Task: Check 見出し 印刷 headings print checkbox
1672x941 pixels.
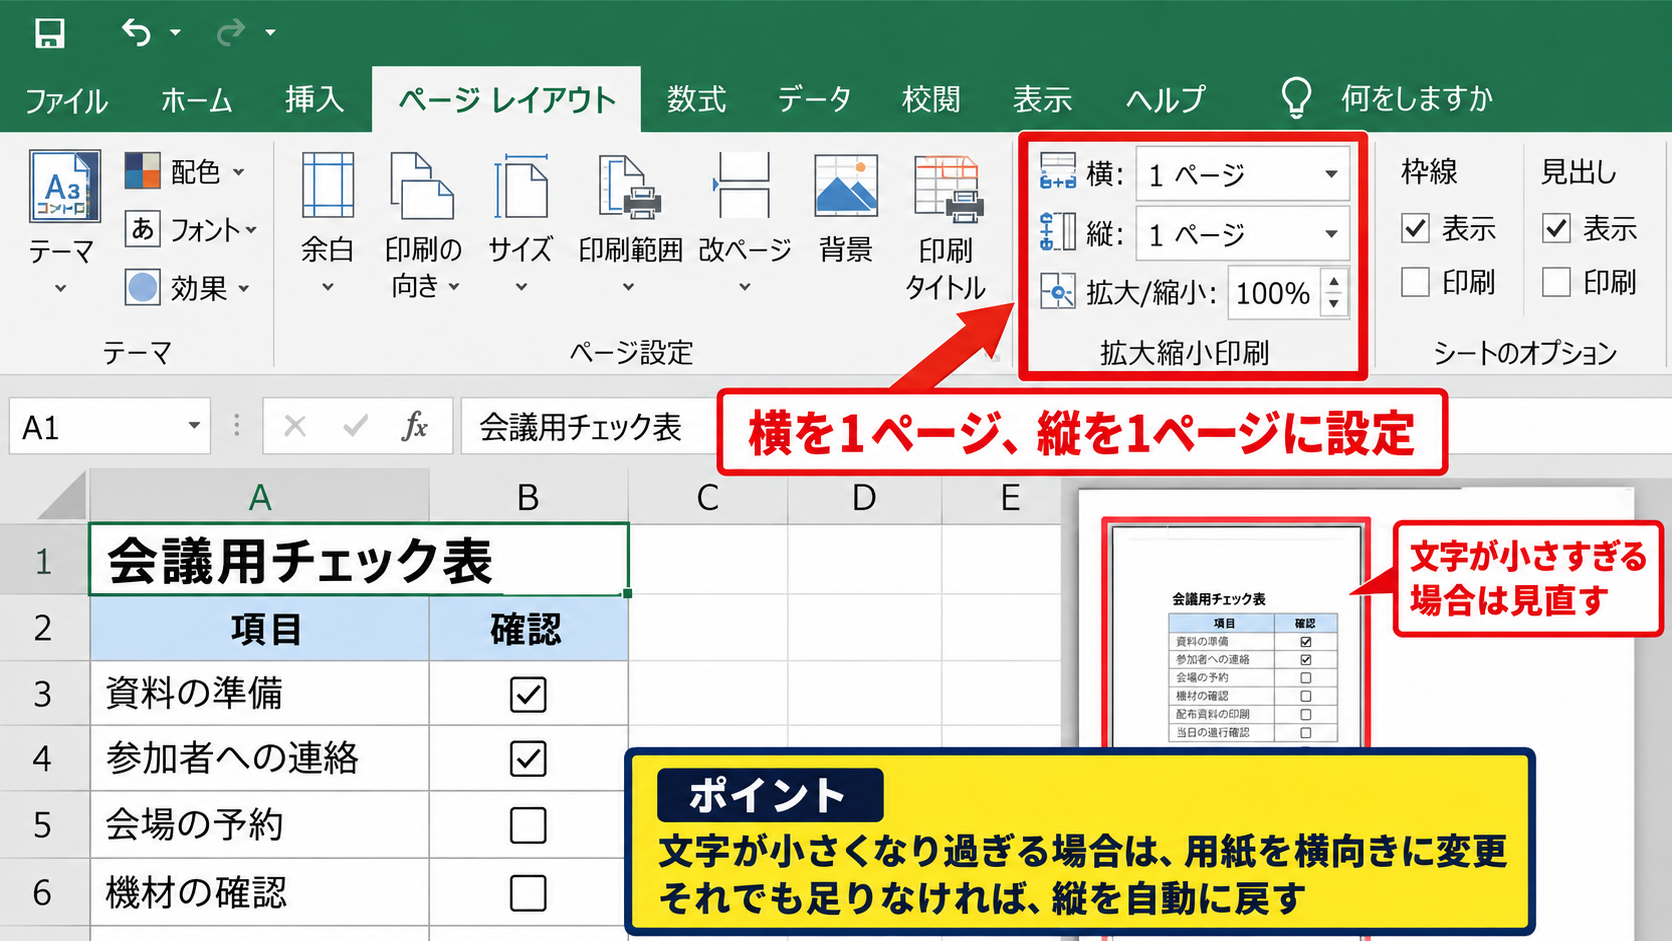Action: 1556,283
